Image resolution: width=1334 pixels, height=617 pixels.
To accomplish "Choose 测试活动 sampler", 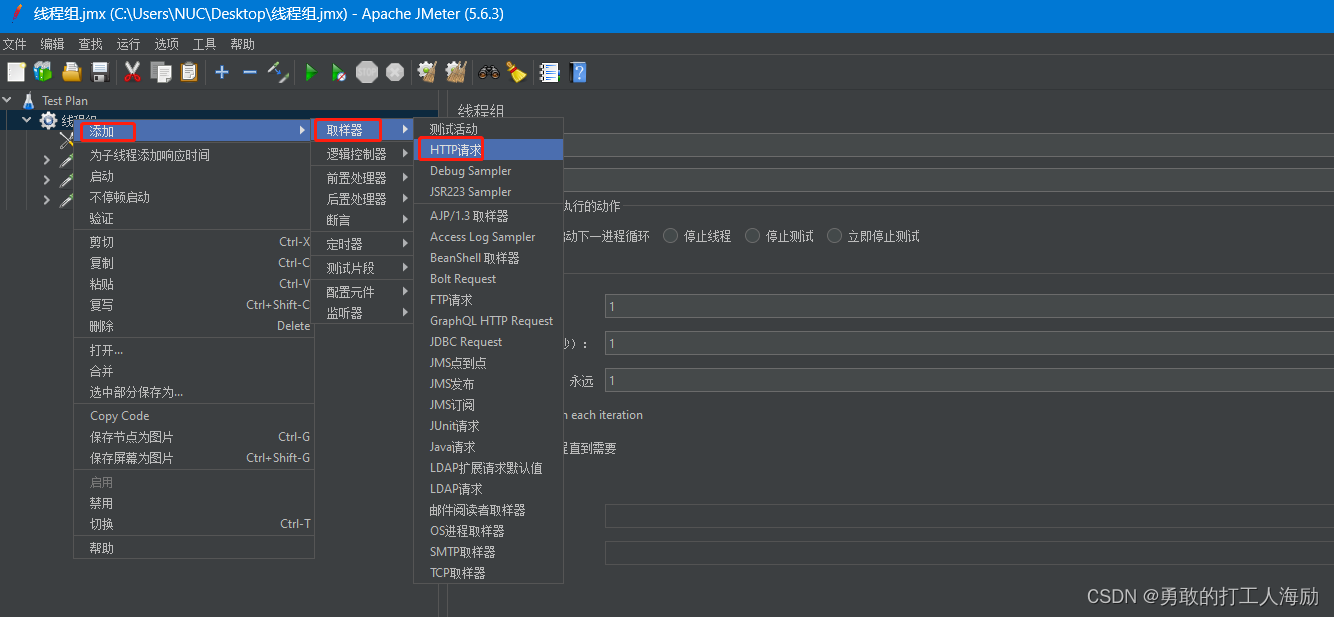I will pos(489,129).
